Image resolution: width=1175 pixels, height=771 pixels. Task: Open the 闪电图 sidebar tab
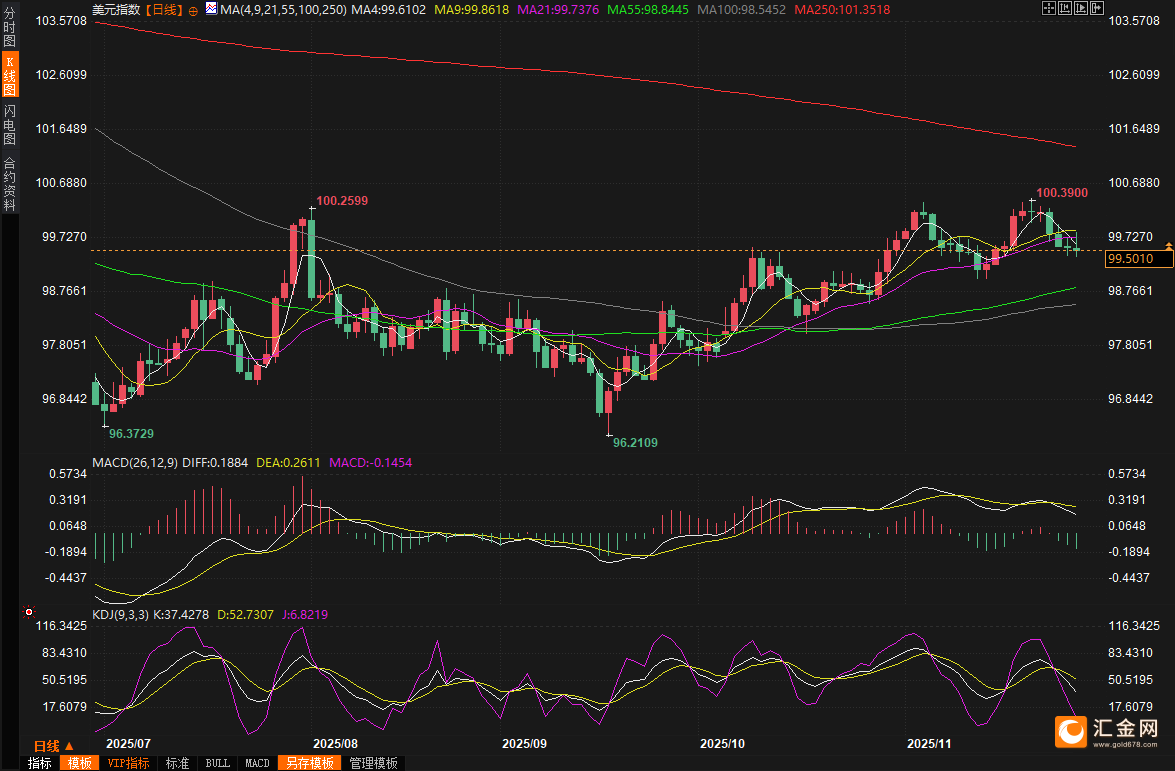coord(9,124)
